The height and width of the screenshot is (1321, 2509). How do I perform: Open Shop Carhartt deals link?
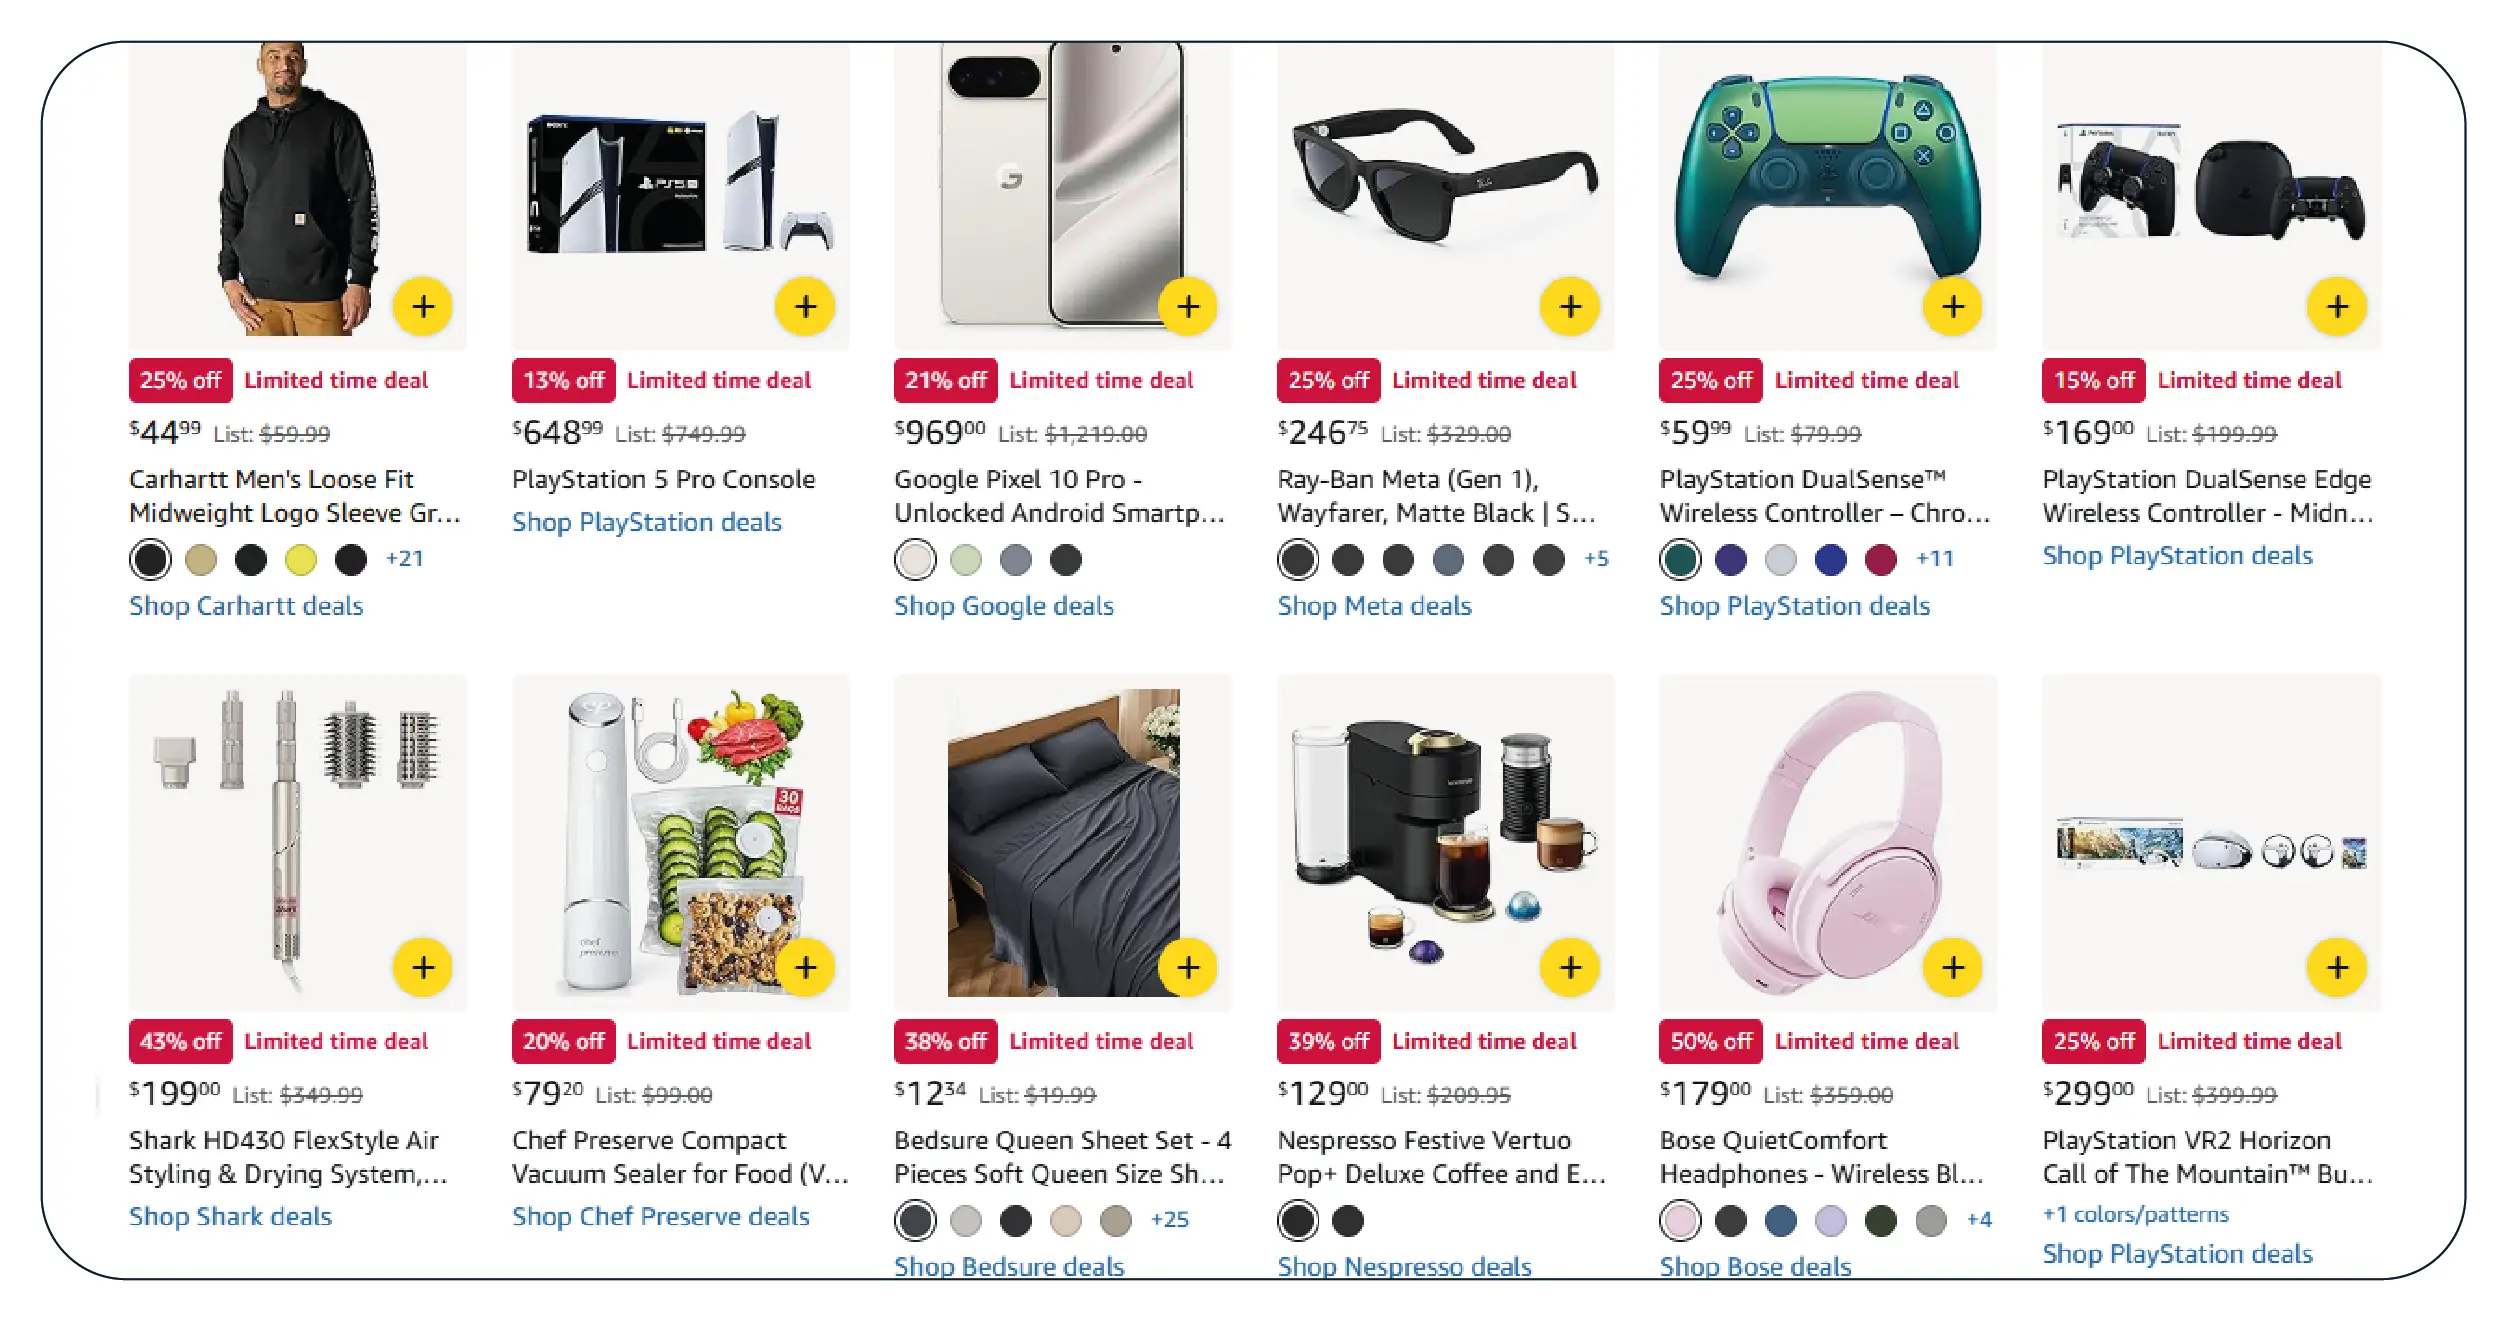246,606
